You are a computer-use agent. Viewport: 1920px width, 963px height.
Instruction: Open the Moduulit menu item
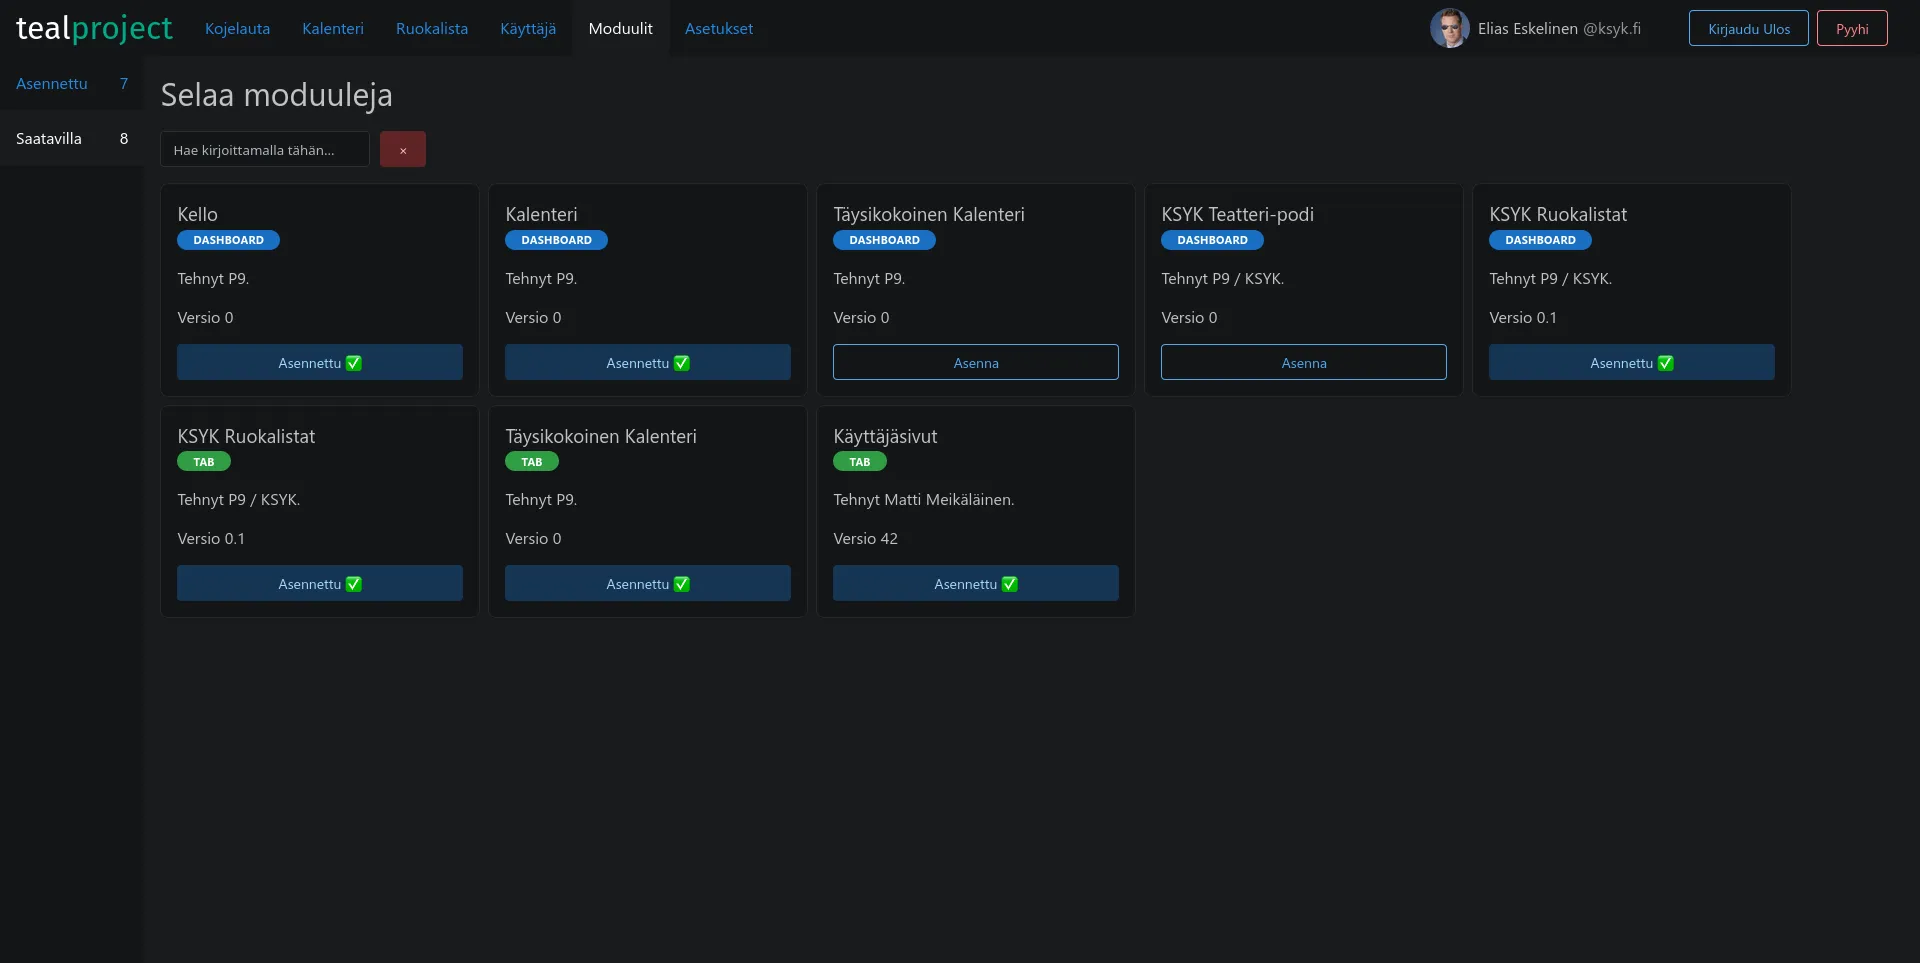[619, 28]
